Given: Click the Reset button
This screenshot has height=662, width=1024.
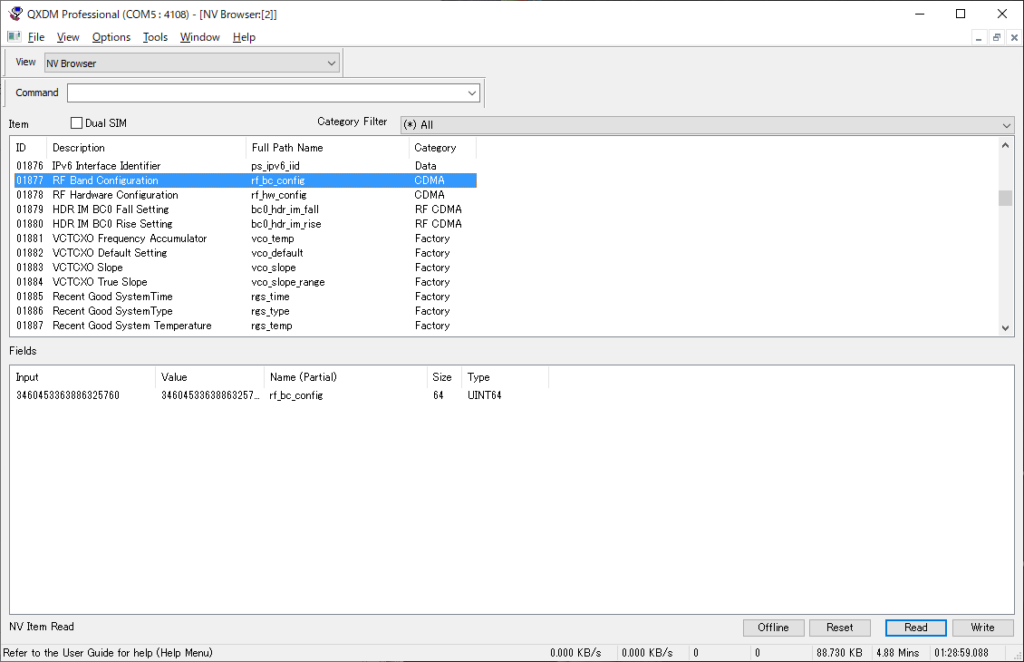Looking at the screenshot, I should point(840,627).
